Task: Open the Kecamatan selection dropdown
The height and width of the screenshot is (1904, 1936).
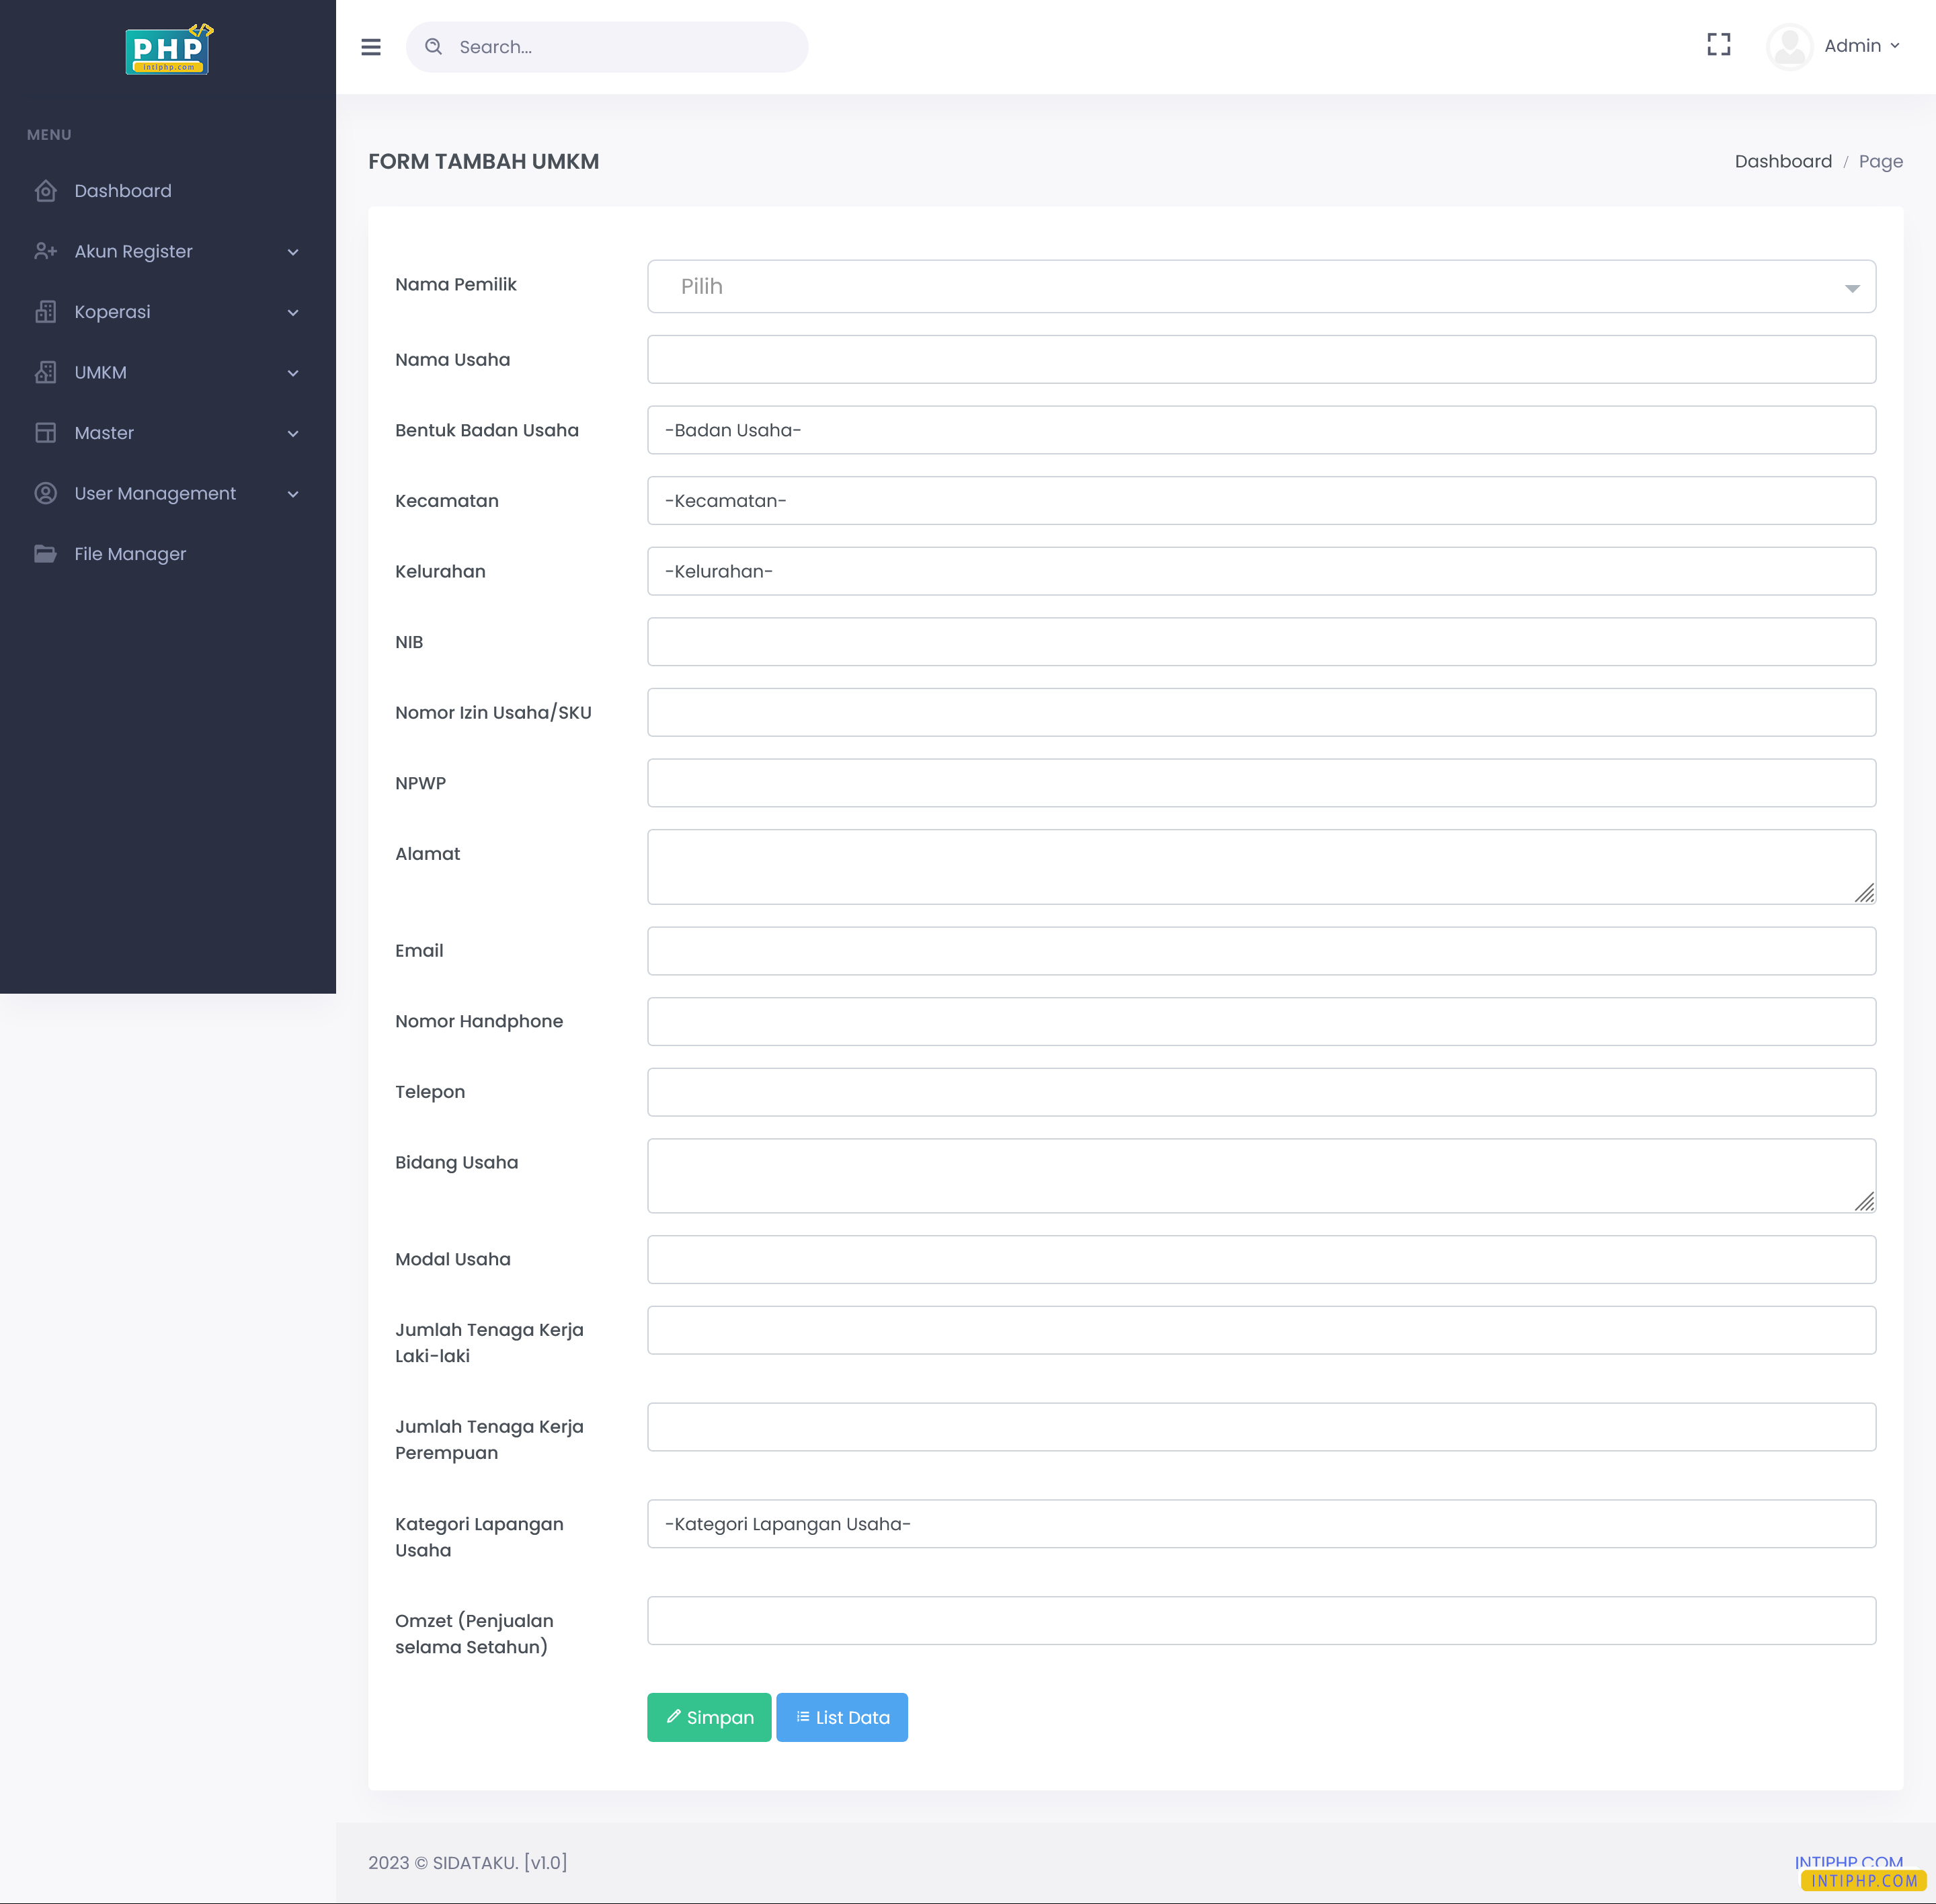Action: click(1260, 500)
